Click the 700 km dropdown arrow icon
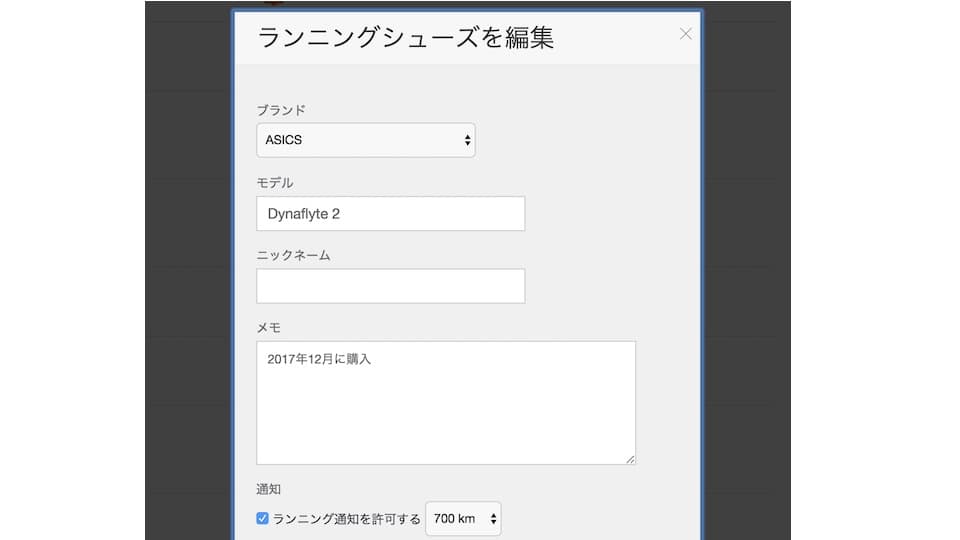This screenshot has height=540, width=960. pos(493,519)
